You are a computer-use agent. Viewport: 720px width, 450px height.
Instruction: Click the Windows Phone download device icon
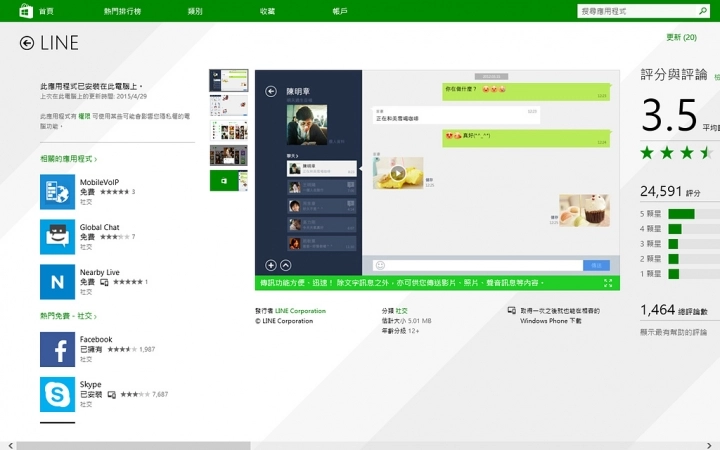[512, 311]
